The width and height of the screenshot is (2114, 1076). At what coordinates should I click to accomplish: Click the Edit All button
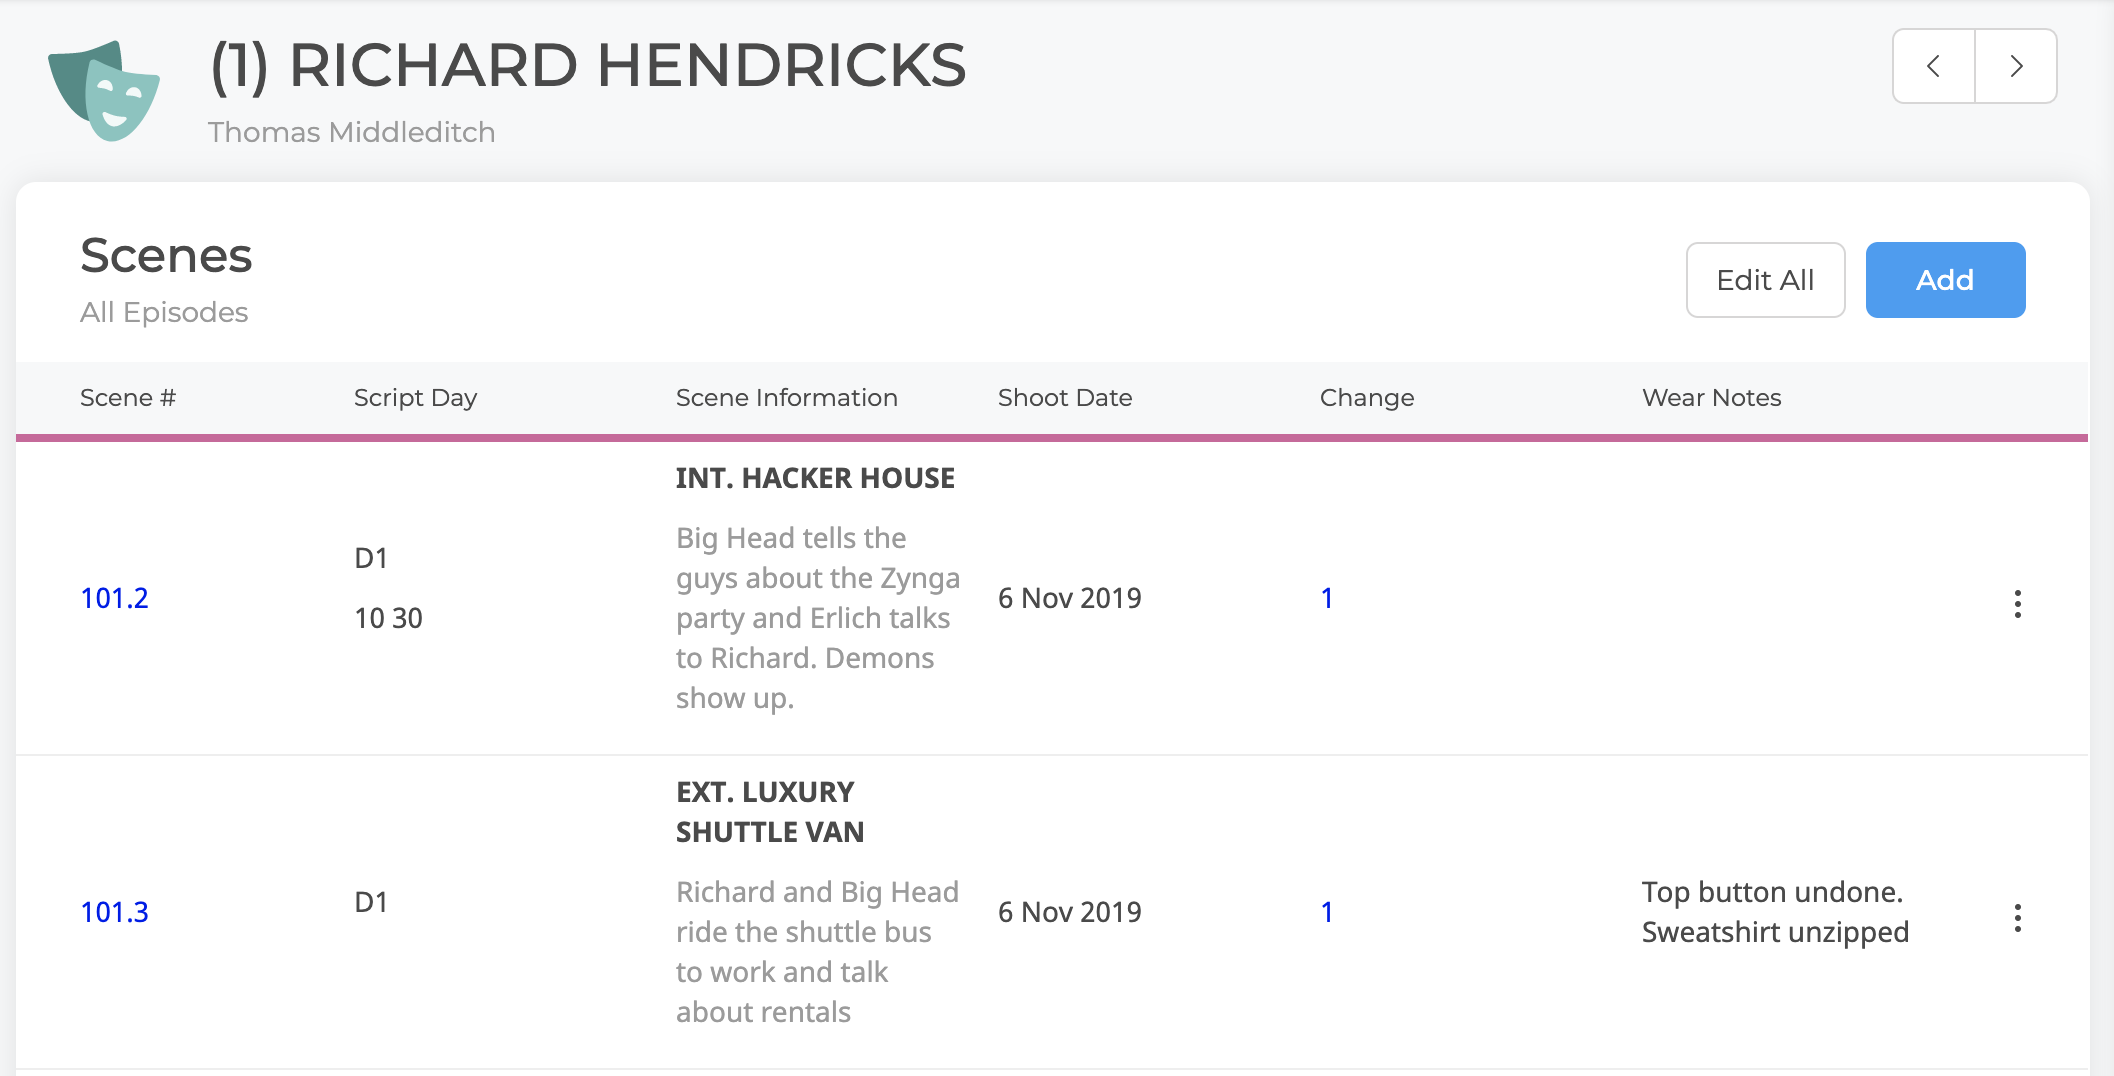1765,280
